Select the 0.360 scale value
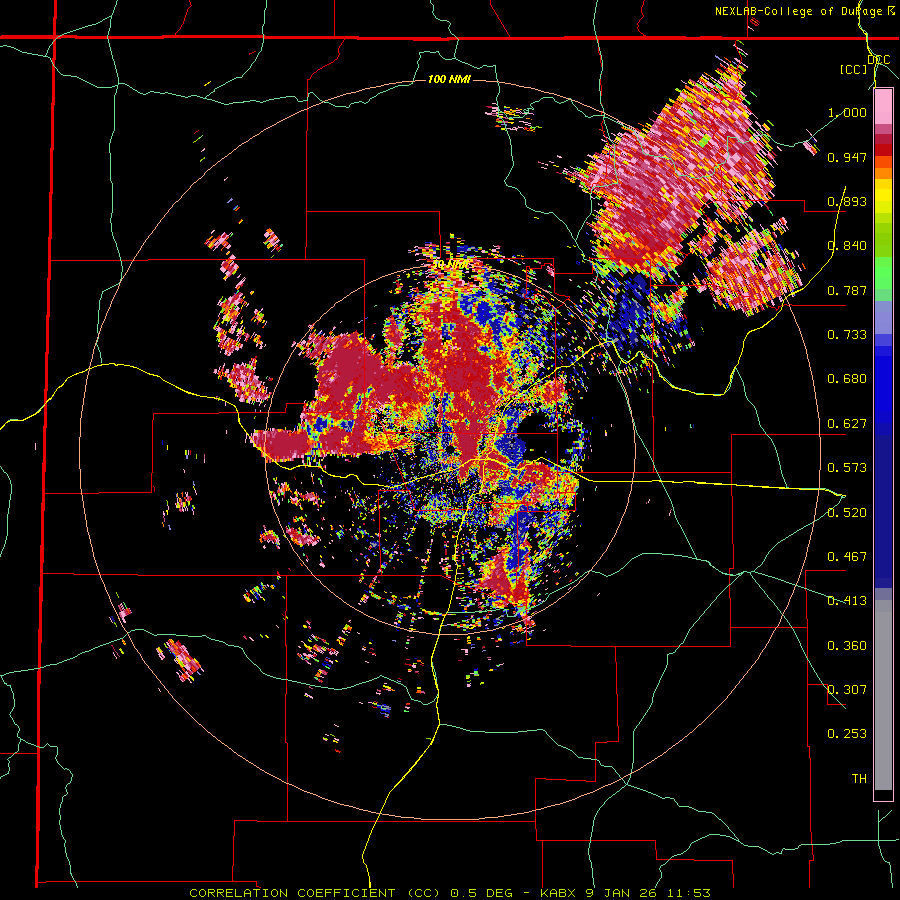 click(847, 646)
